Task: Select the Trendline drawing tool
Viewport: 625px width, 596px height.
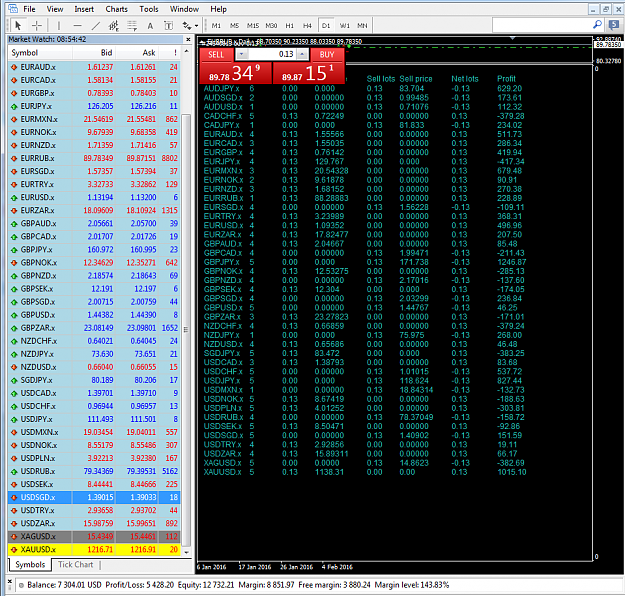Action: tap(96, 26)
